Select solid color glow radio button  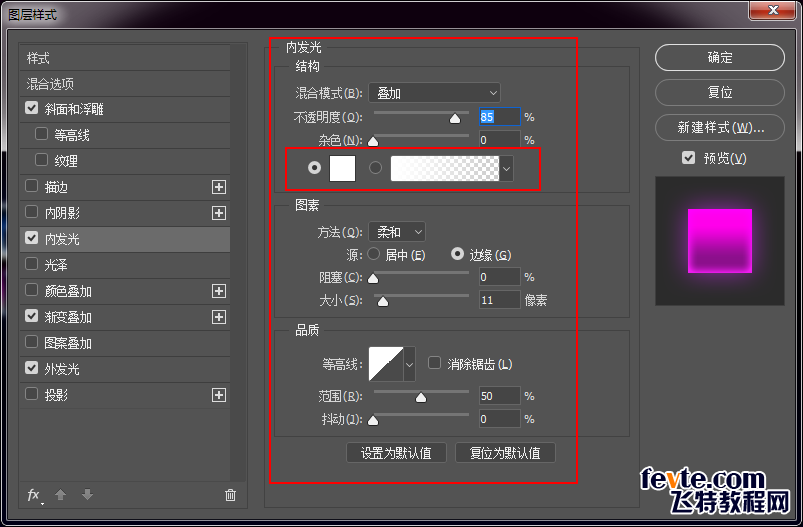[314, 167]
